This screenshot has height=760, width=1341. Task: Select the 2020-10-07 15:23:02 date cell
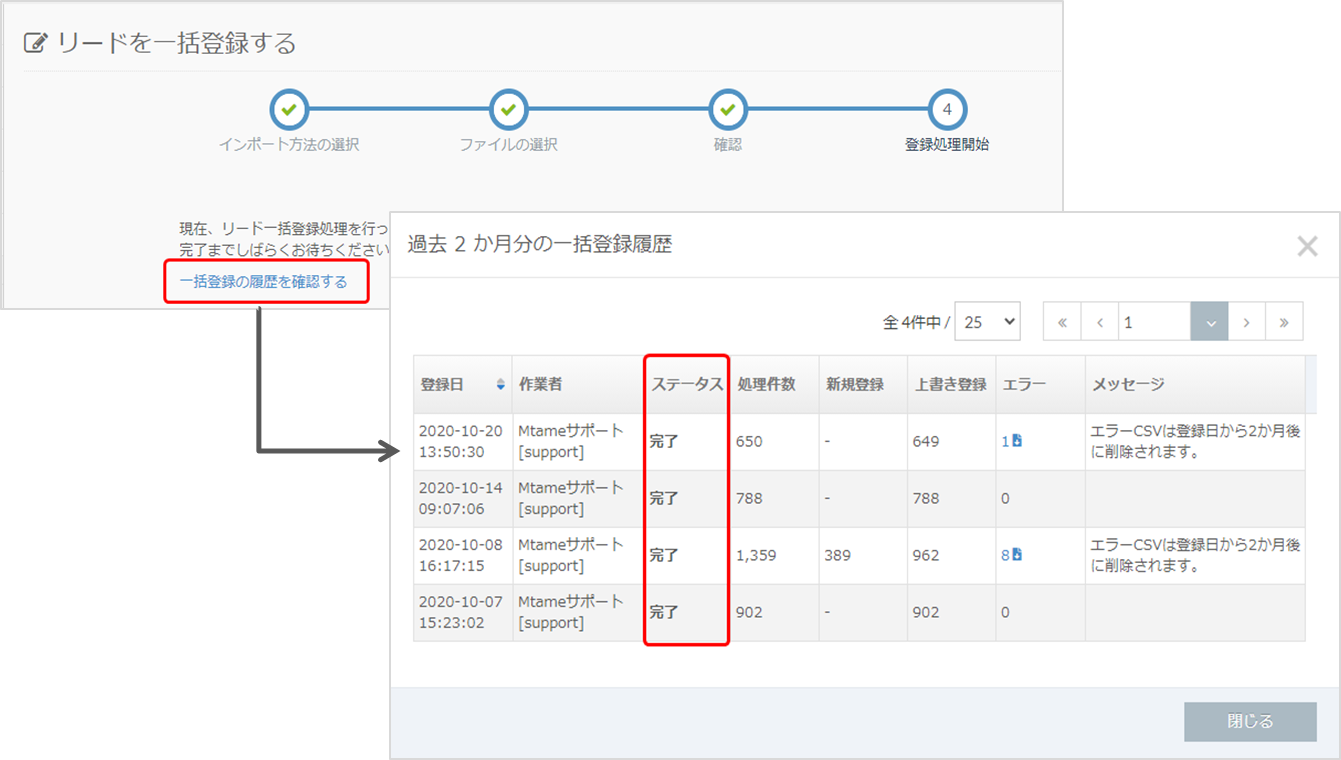click(x=463, y=612)
